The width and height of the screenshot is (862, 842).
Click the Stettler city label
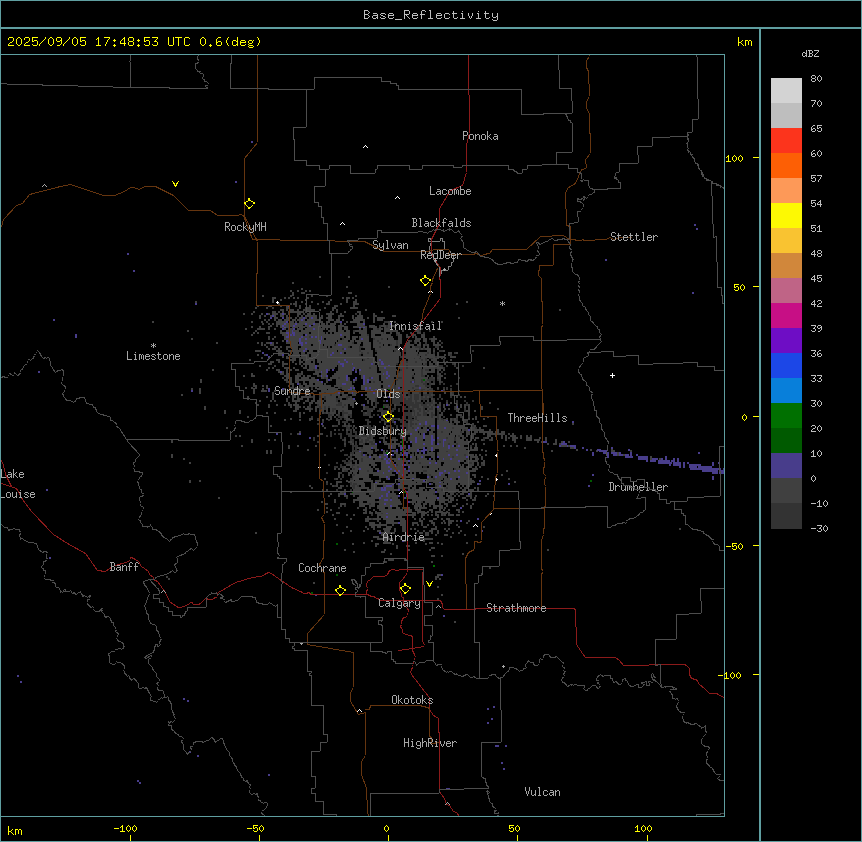pos(634,237)
